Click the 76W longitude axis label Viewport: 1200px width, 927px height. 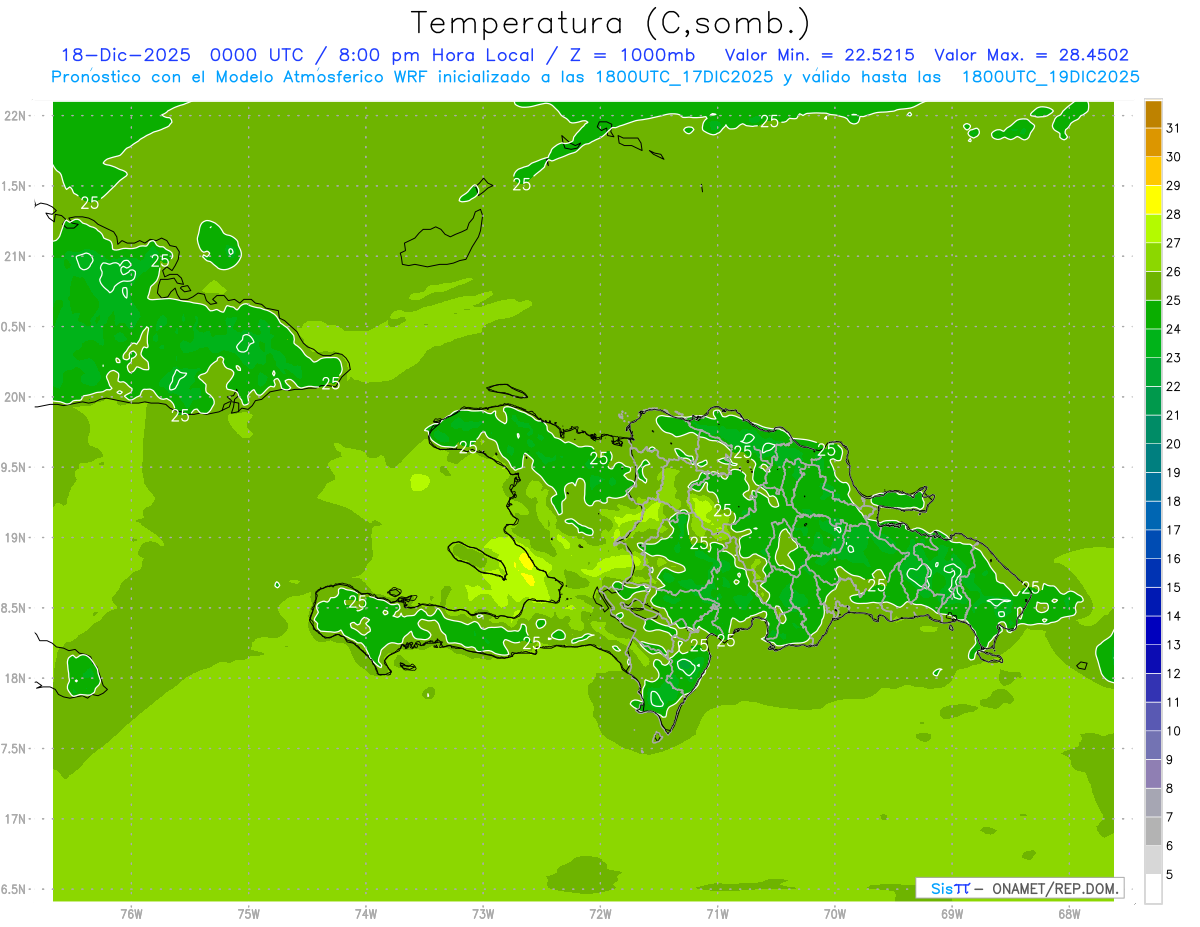131,914
